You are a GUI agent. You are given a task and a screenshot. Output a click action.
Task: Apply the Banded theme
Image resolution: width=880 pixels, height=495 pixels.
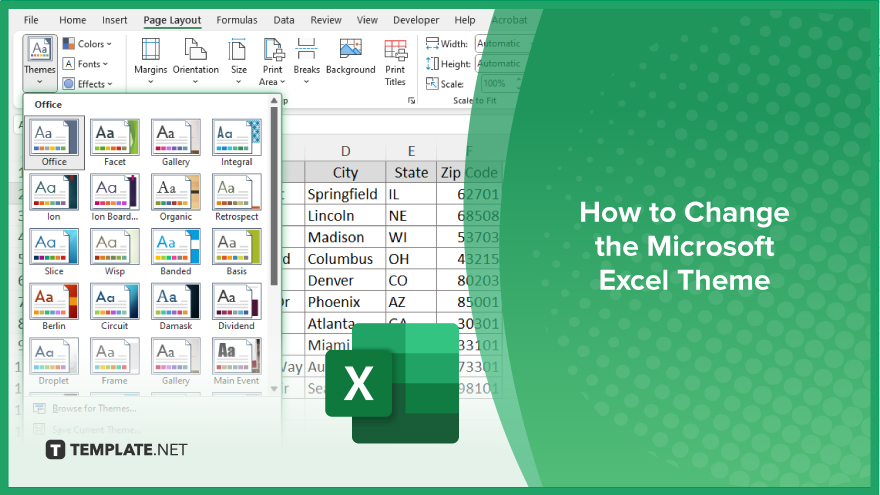pyautogui.click(x=176, y=252)
